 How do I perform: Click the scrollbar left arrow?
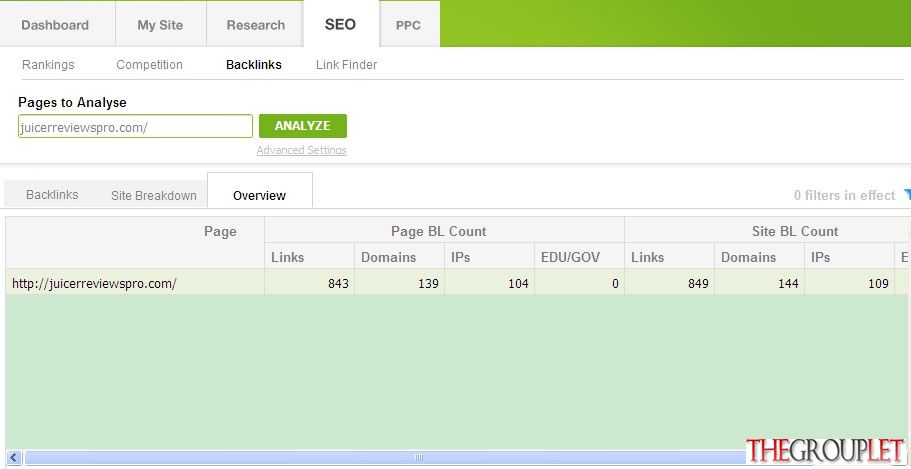pos(15,457)
